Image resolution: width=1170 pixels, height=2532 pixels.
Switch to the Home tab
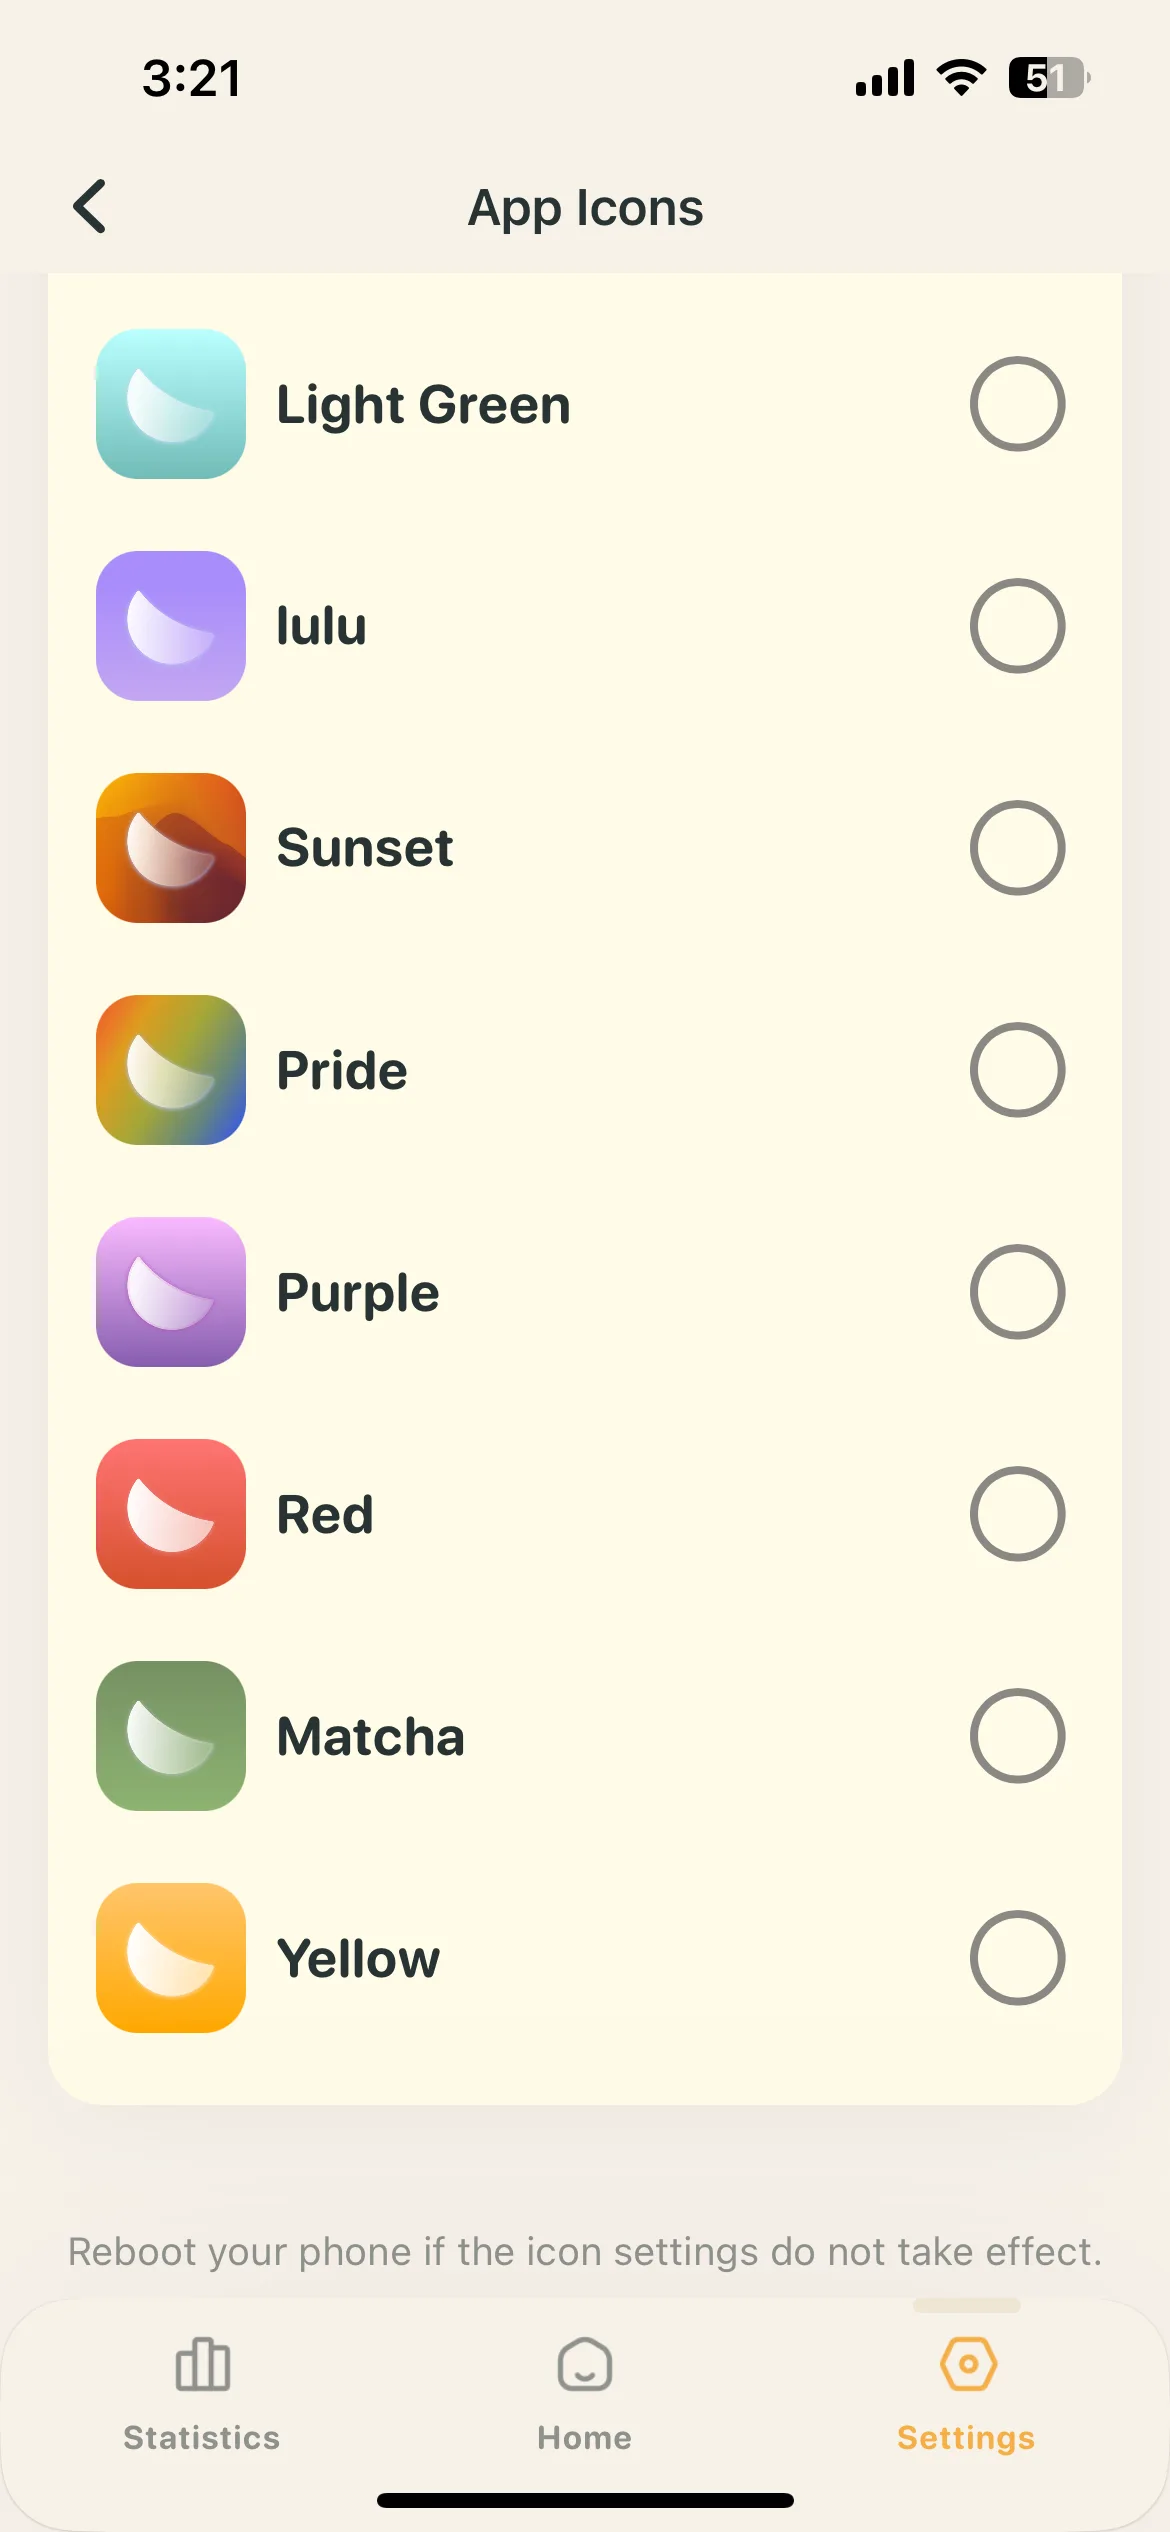pyautogui.click(x=585, y=2394)
